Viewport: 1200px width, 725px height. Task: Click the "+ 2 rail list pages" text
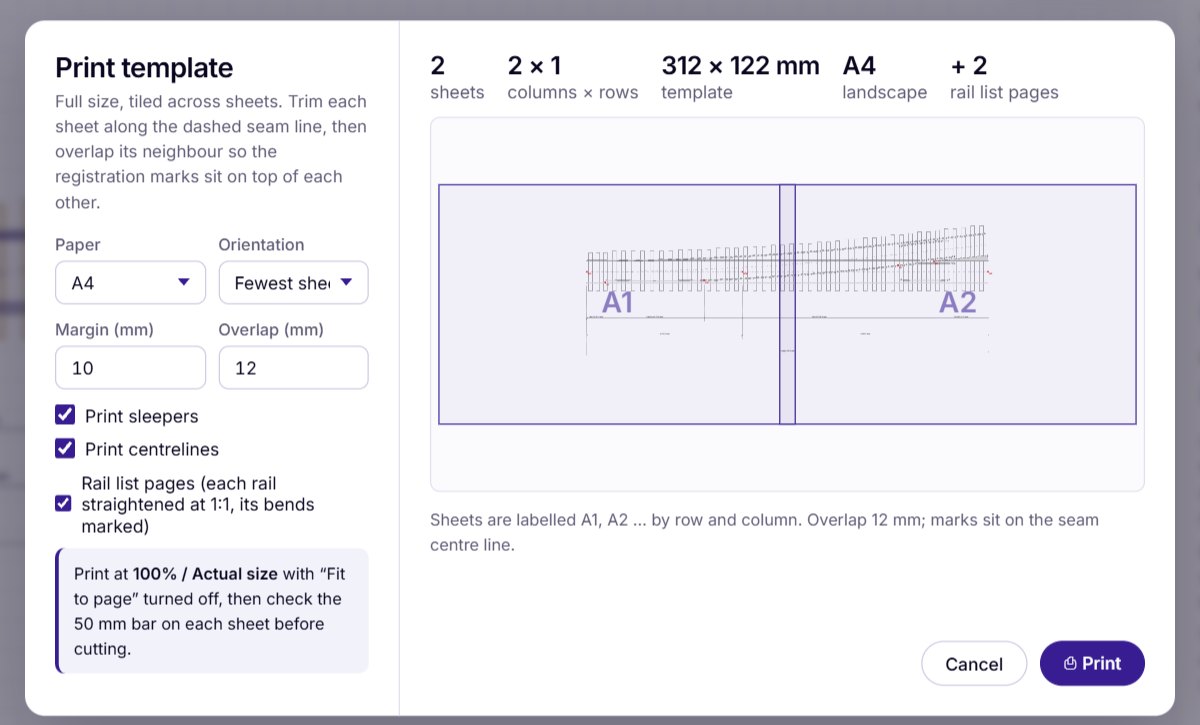click(1004, 78)
